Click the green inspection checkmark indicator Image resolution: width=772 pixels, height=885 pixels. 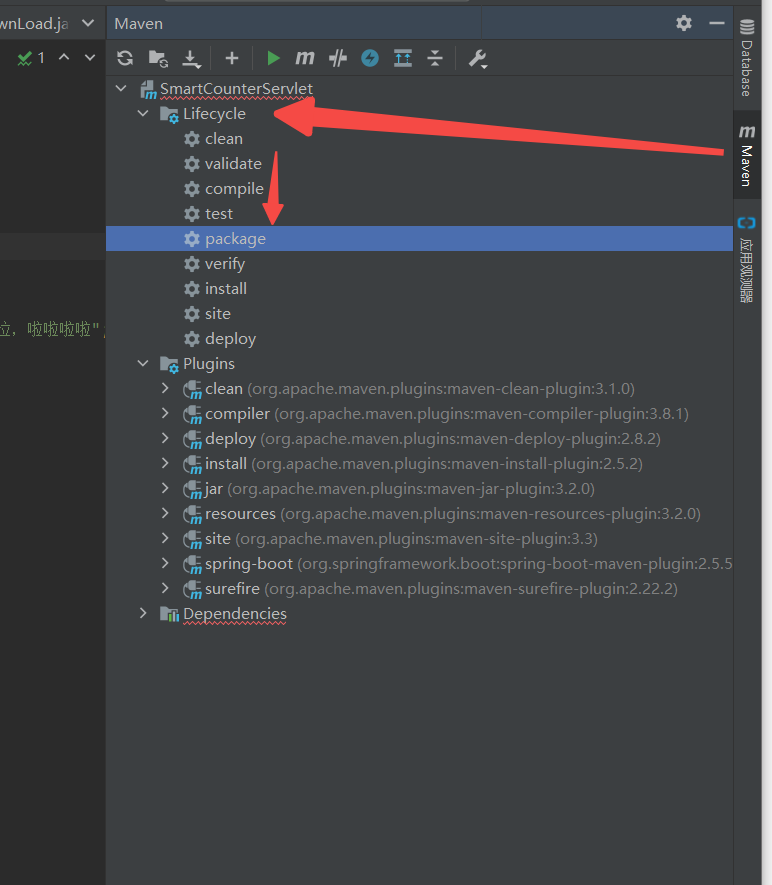(x=24, y=58)
